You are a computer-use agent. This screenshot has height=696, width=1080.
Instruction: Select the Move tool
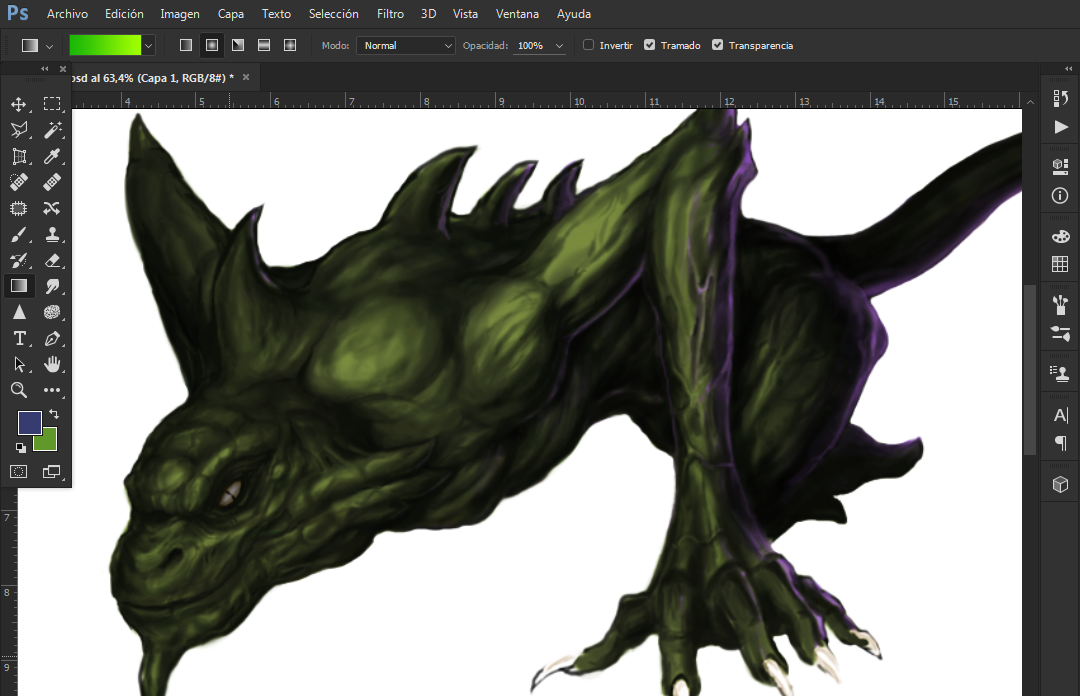pos(18,103)
